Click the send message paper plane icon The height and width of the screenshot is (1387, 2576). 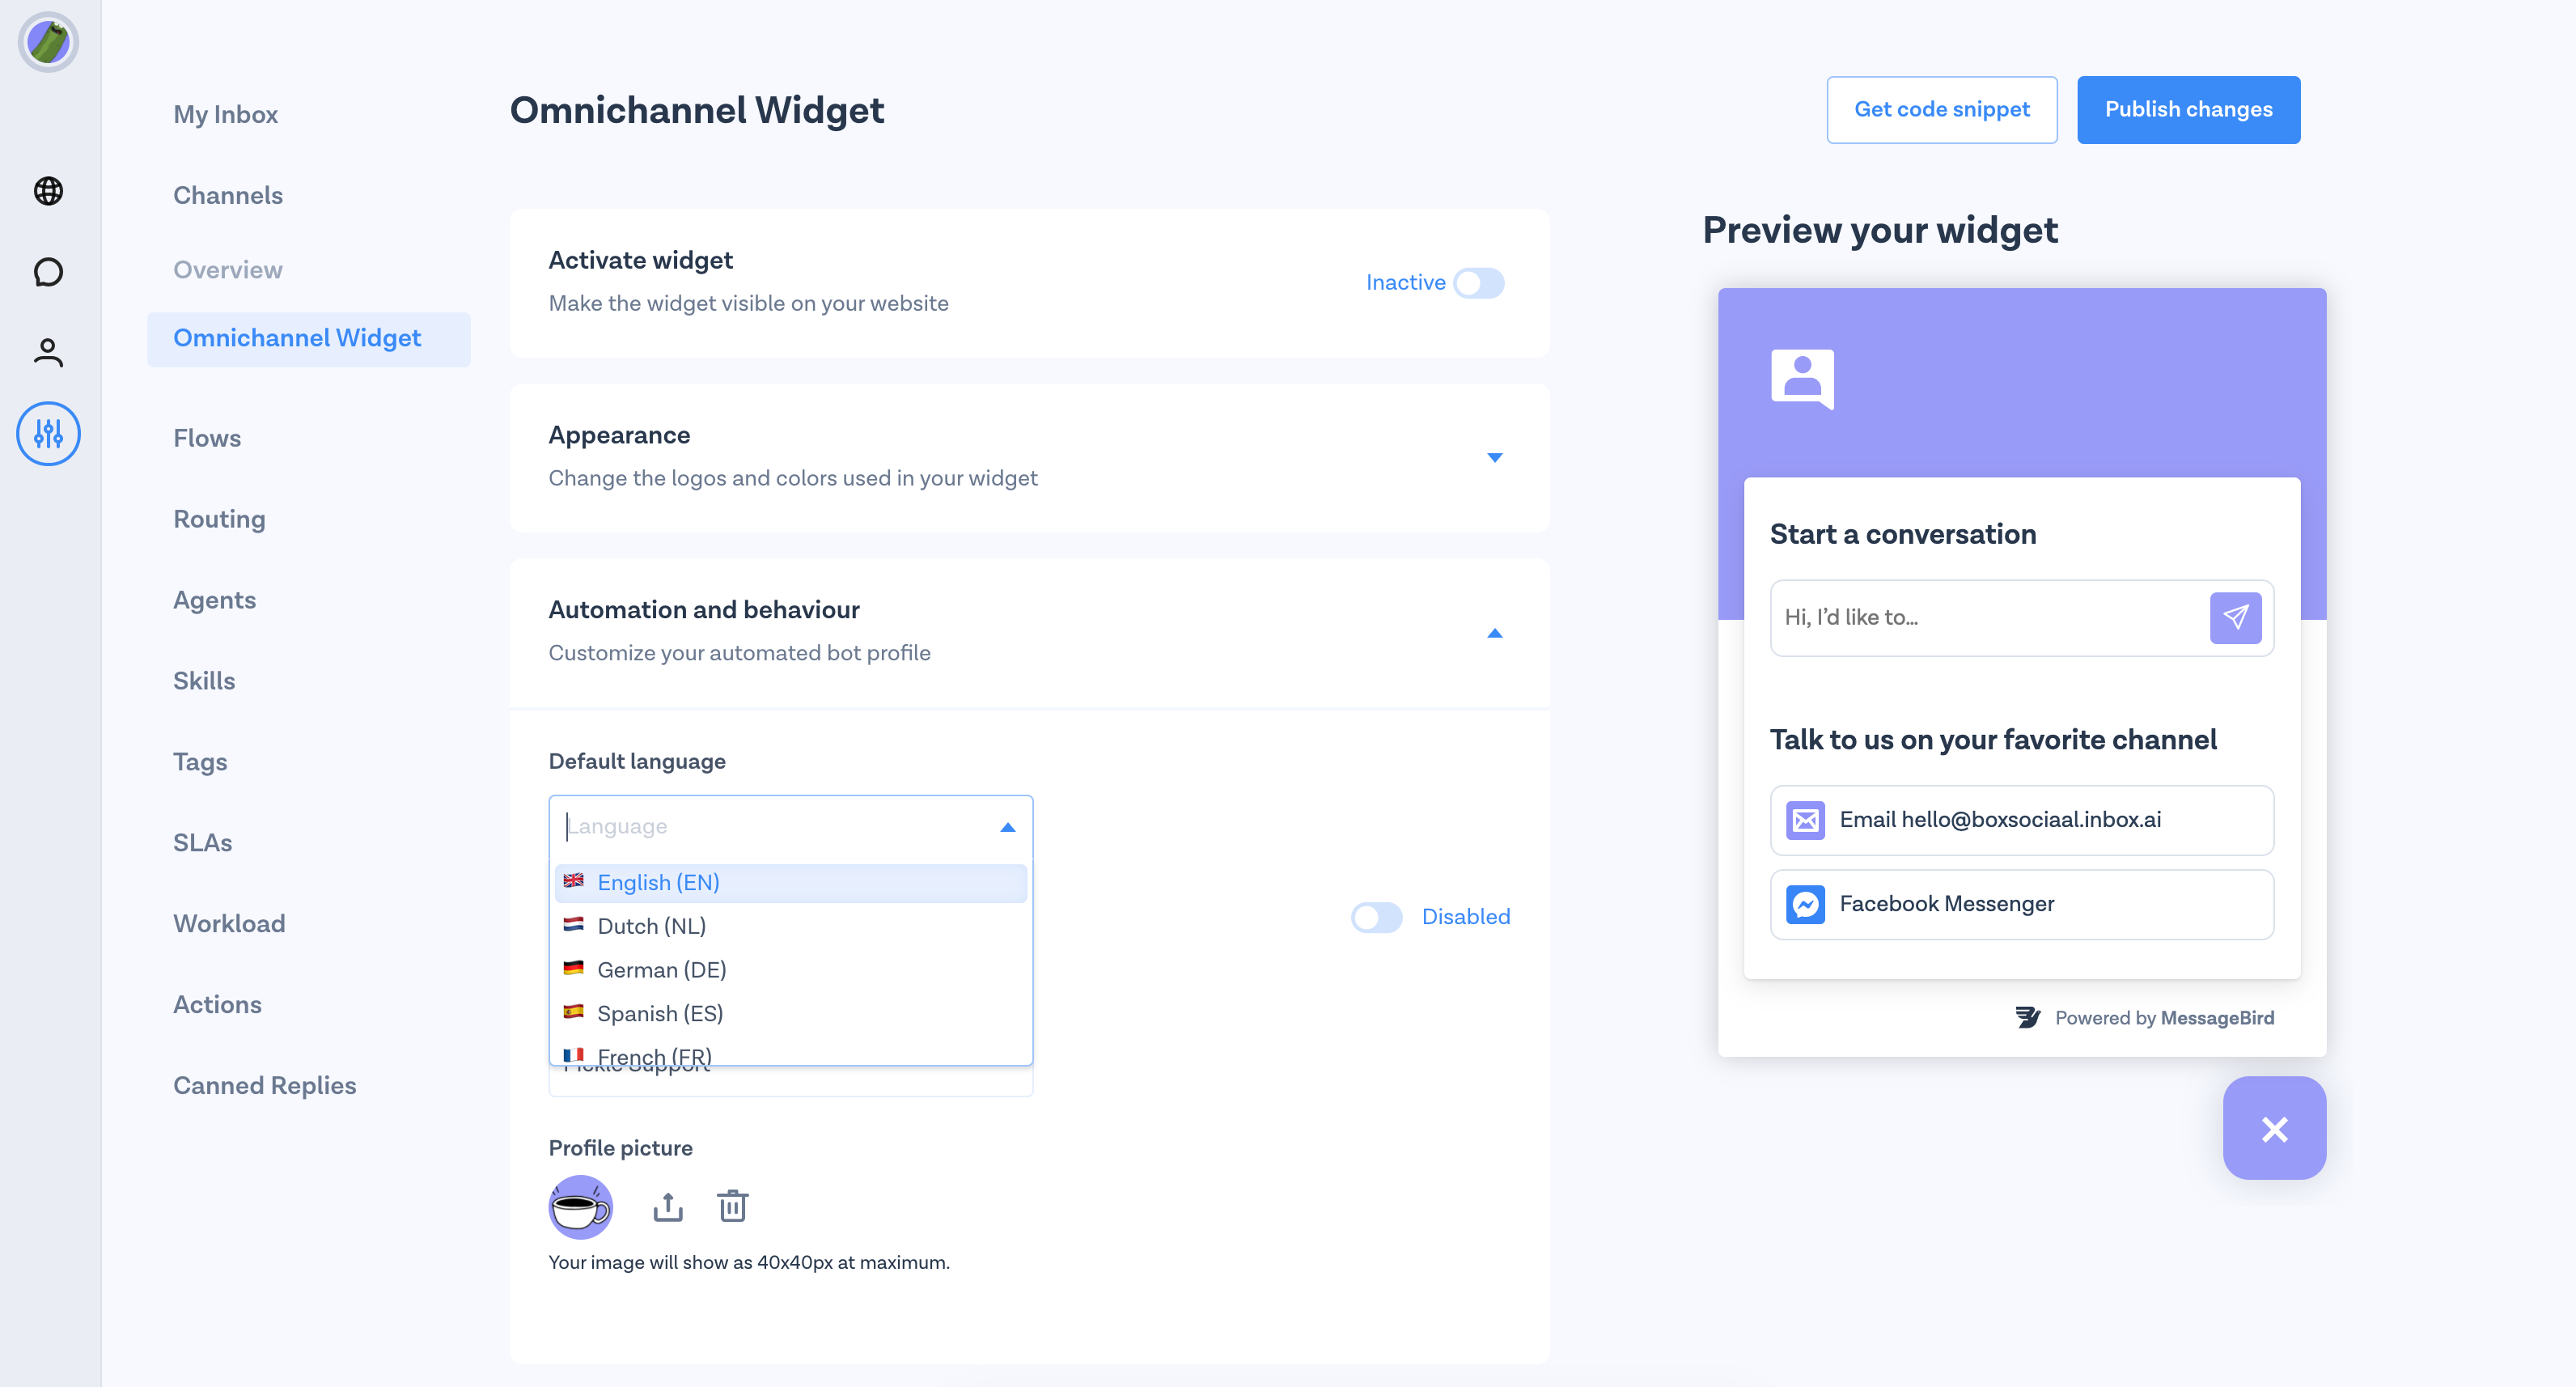(x=2235, y=618)
